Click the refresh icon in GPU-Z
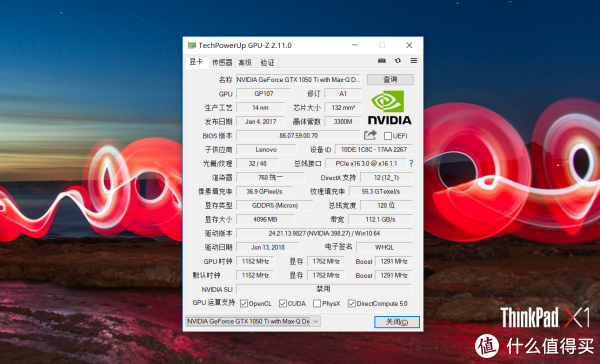This screenshot has width=600, height=364. (x=398, y=60)
